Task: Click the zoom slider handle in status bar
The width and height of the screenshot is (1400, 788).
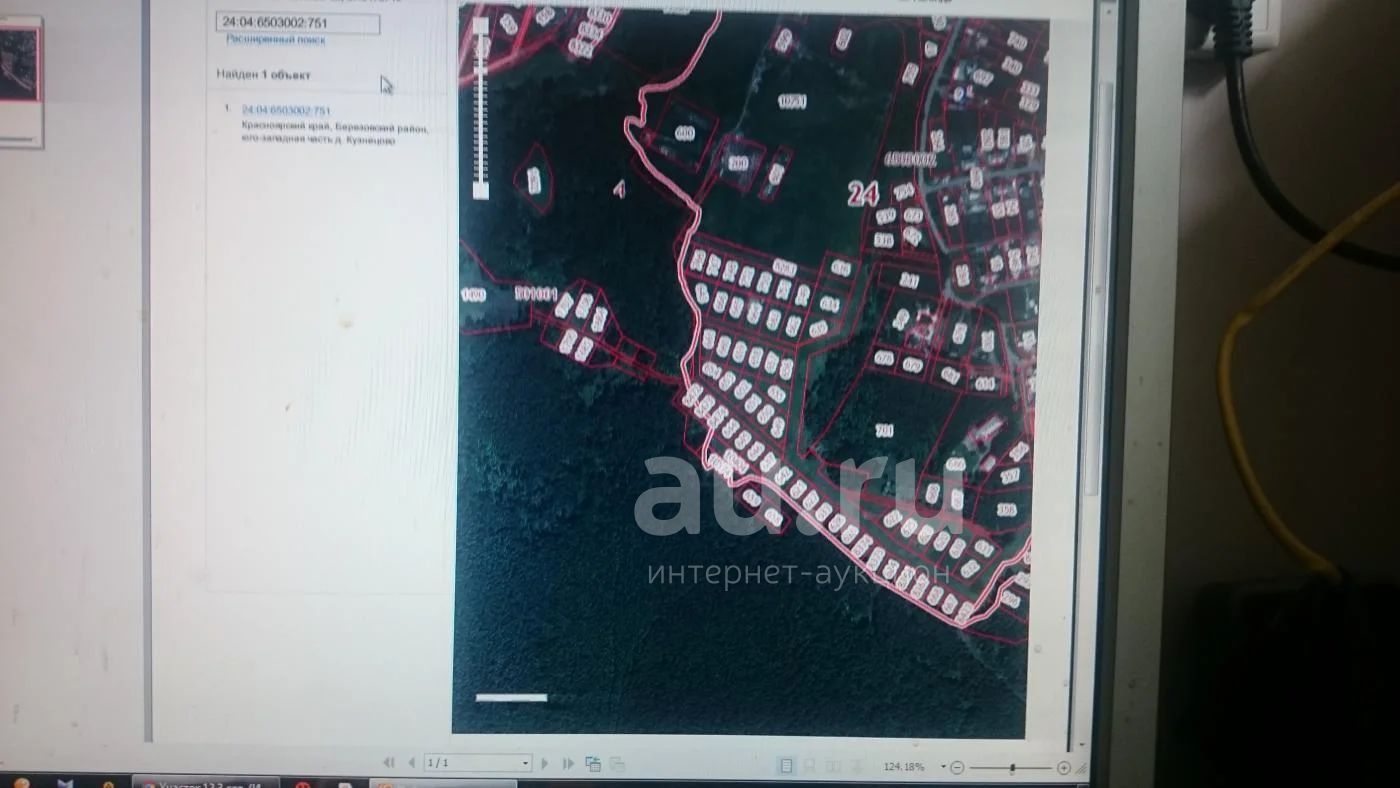Action: coord(1012,768)
